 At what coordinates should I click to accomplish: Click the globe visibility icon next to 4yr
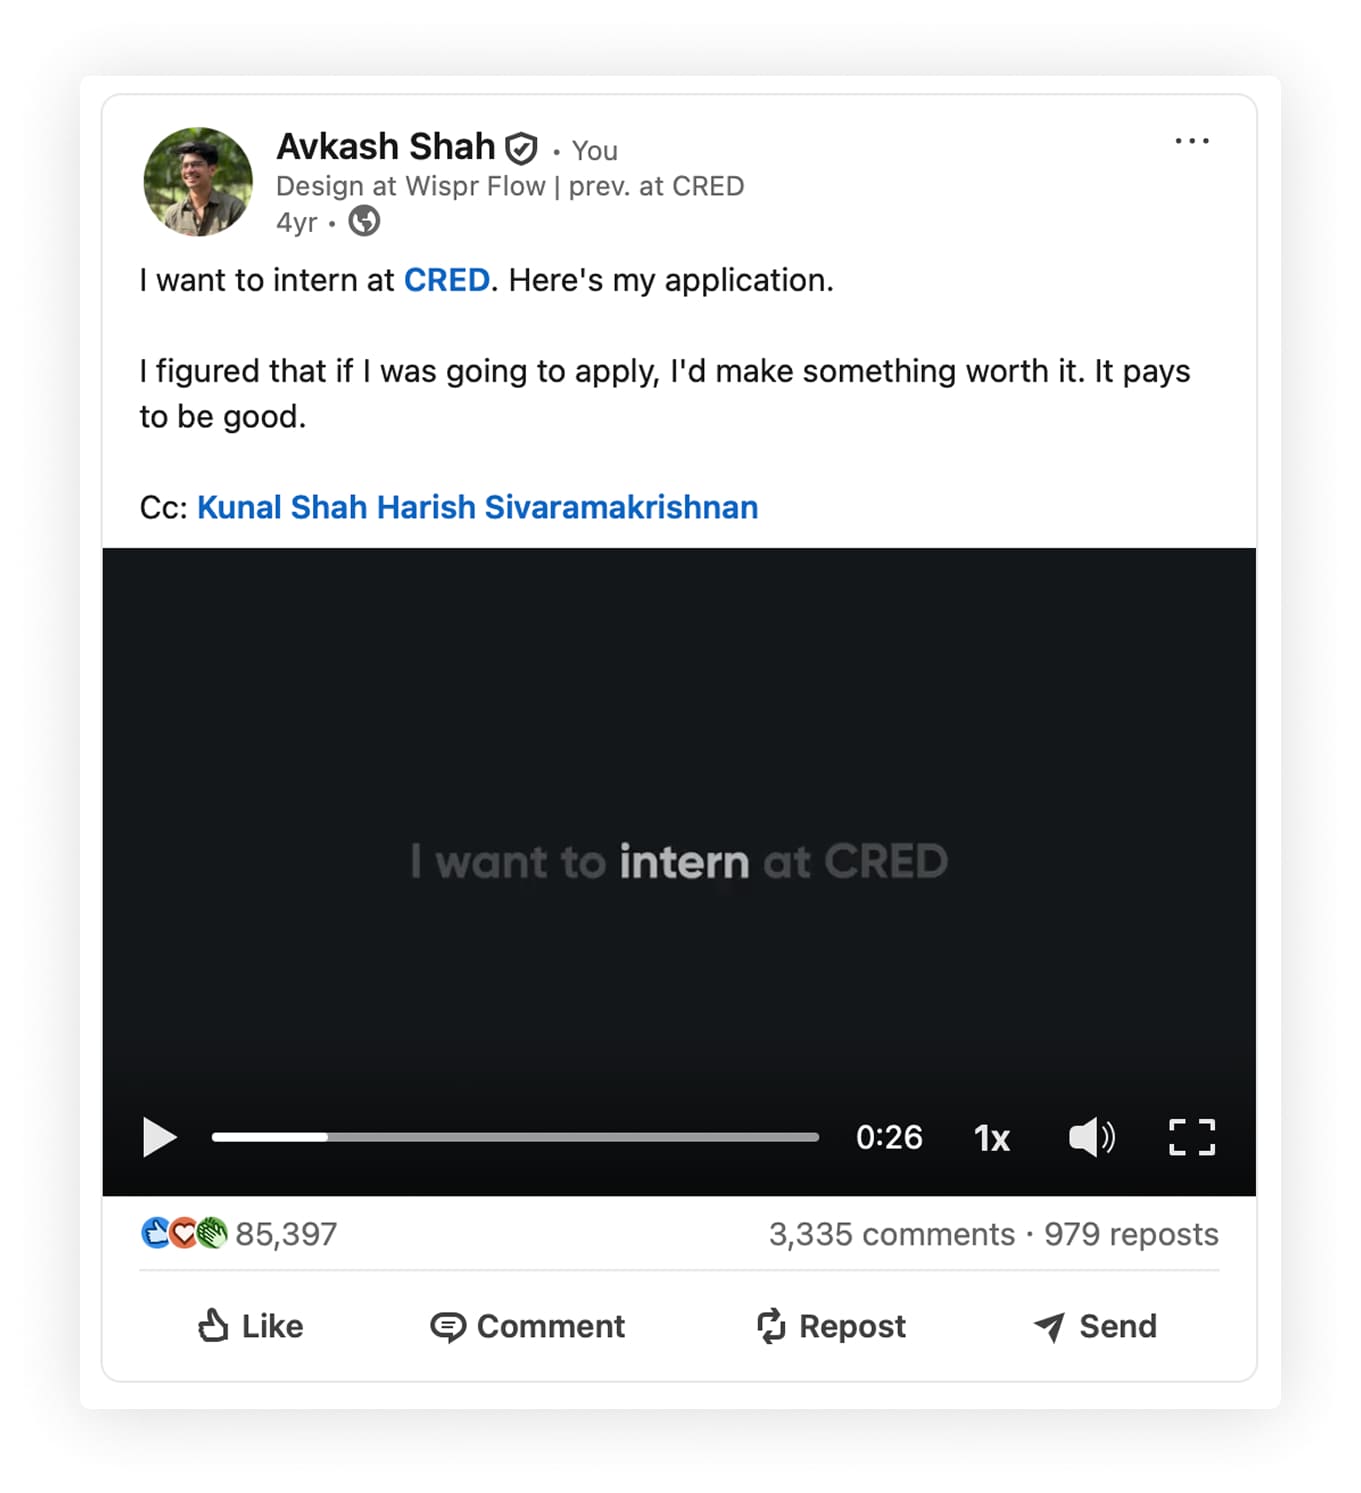click(363, 222)
